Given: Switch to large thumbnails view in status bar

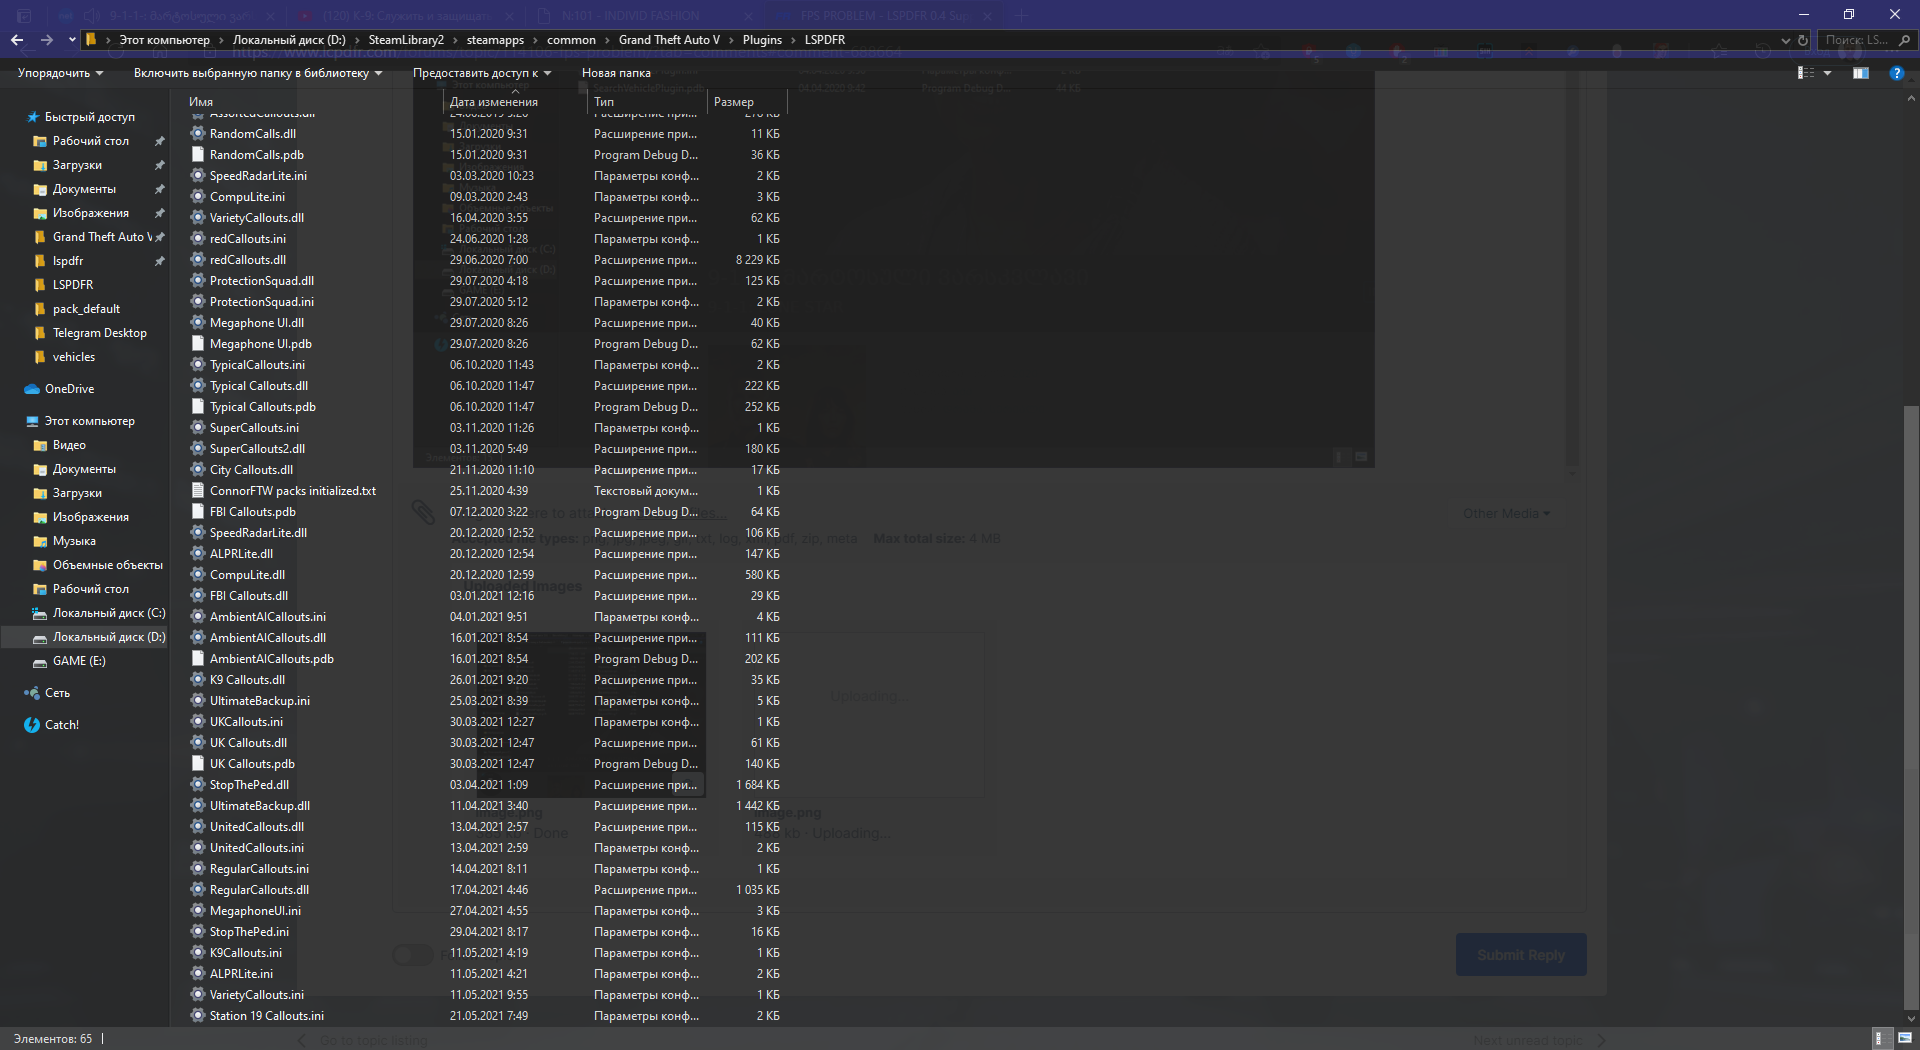Looking at the screenshot, I should pyautogui.click(x=1905, y=1038).
